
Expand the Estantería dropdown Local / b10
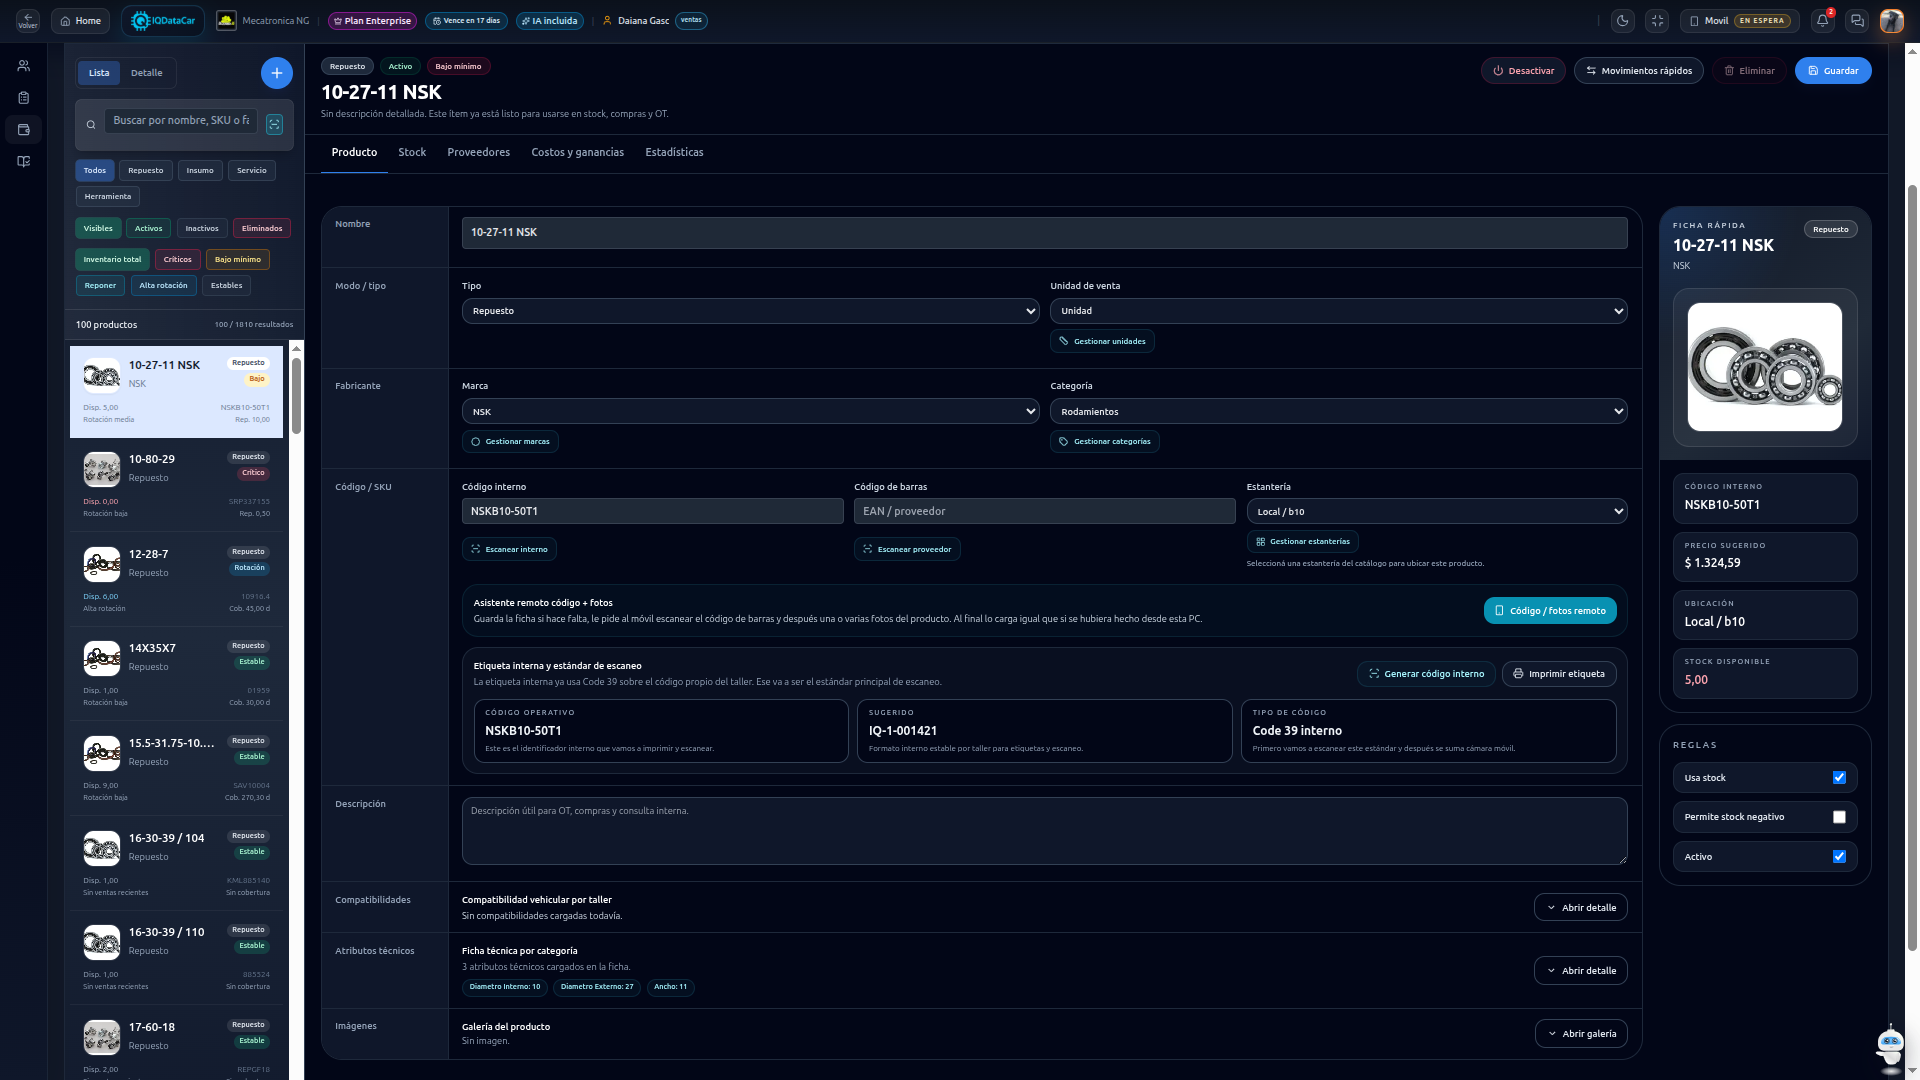coord(1437,511)
